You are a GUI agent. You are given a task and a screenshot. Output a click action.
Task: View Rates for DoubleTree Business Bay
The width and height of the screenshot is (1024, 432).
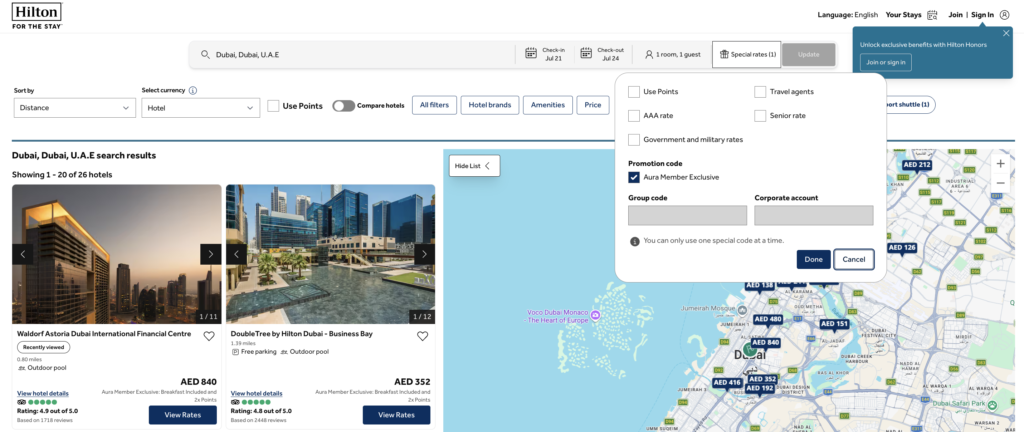[396, 415]
